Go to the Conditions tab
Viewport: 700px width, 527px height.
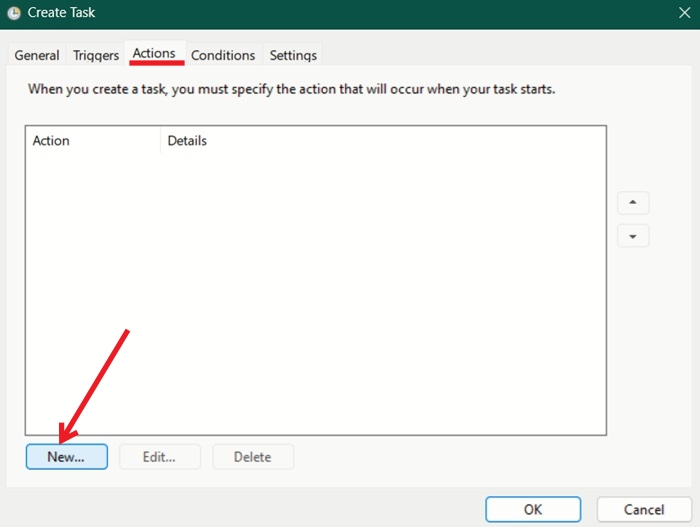[223, 55]
